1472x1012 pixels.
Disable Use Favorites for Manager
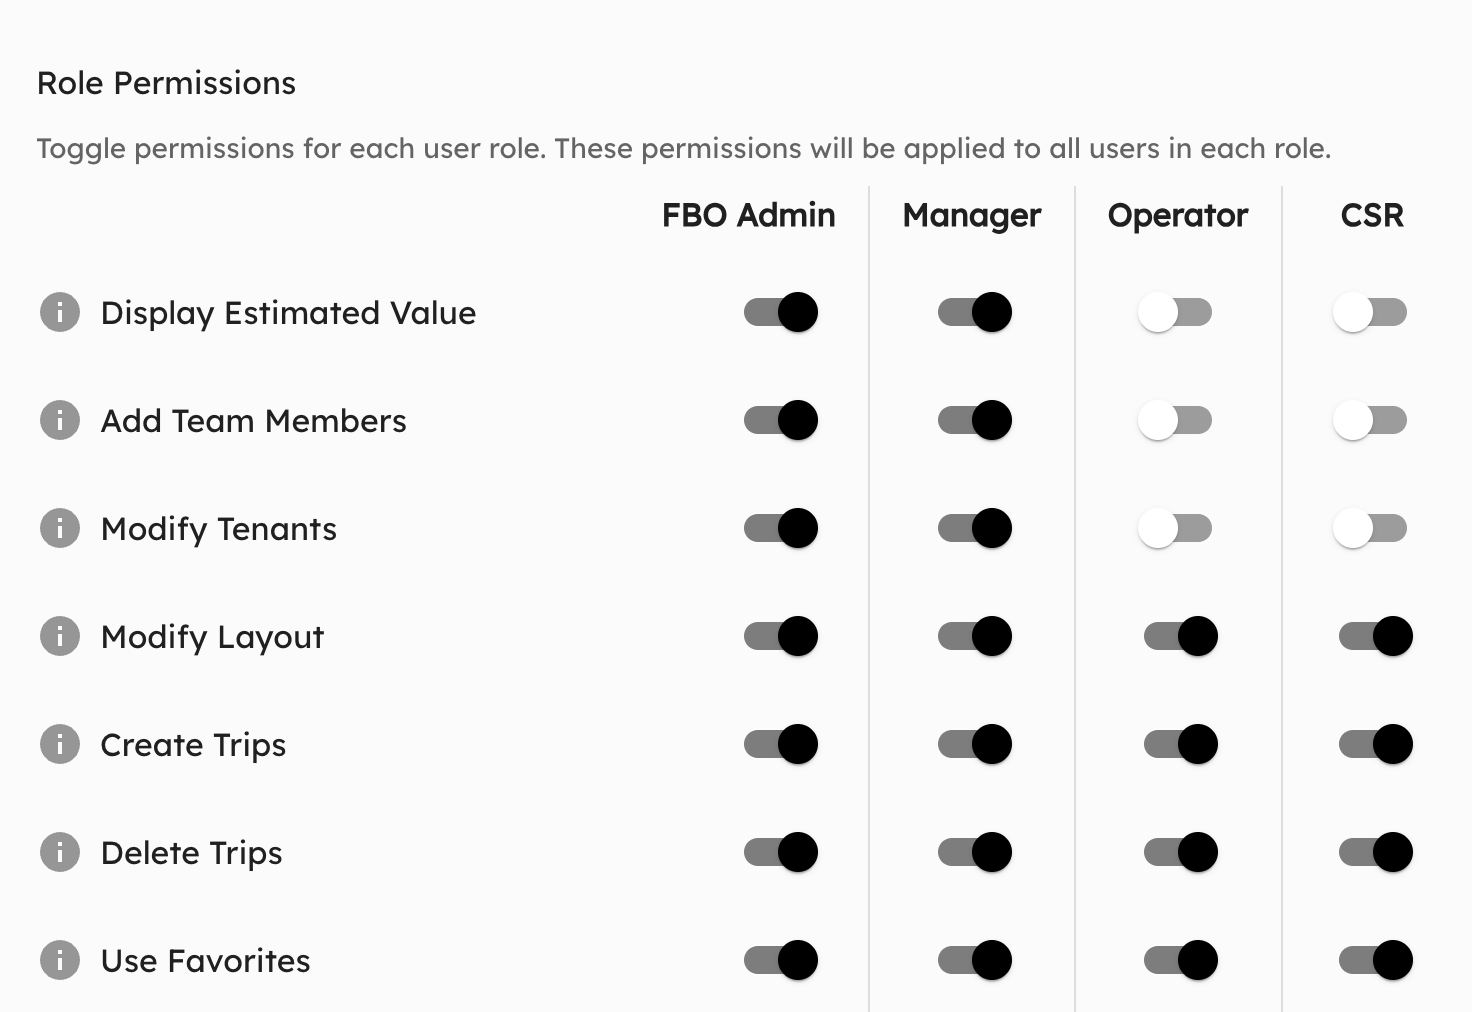(972, 960)
